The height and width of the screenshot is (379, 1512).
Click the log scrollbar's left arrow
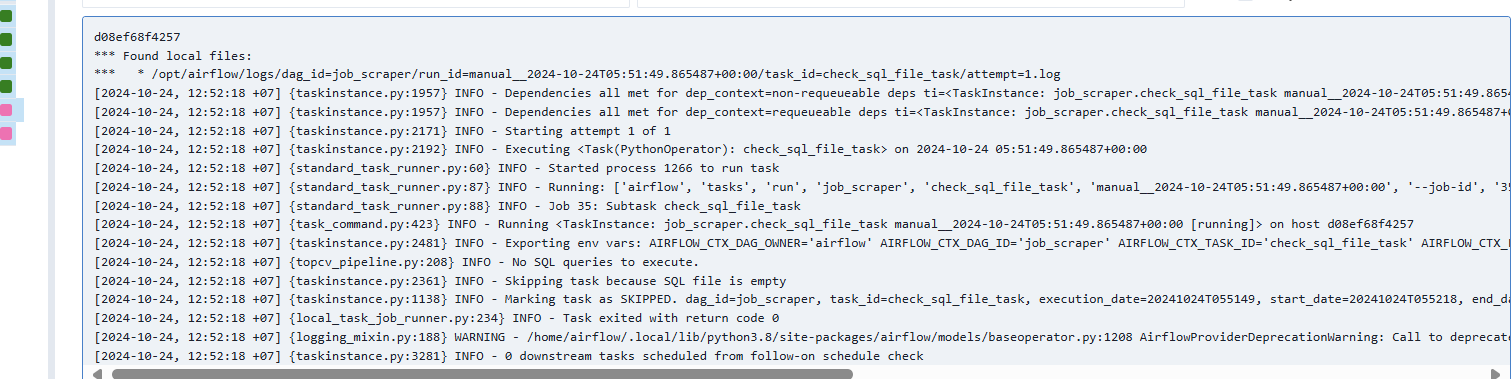coord(97,374)
